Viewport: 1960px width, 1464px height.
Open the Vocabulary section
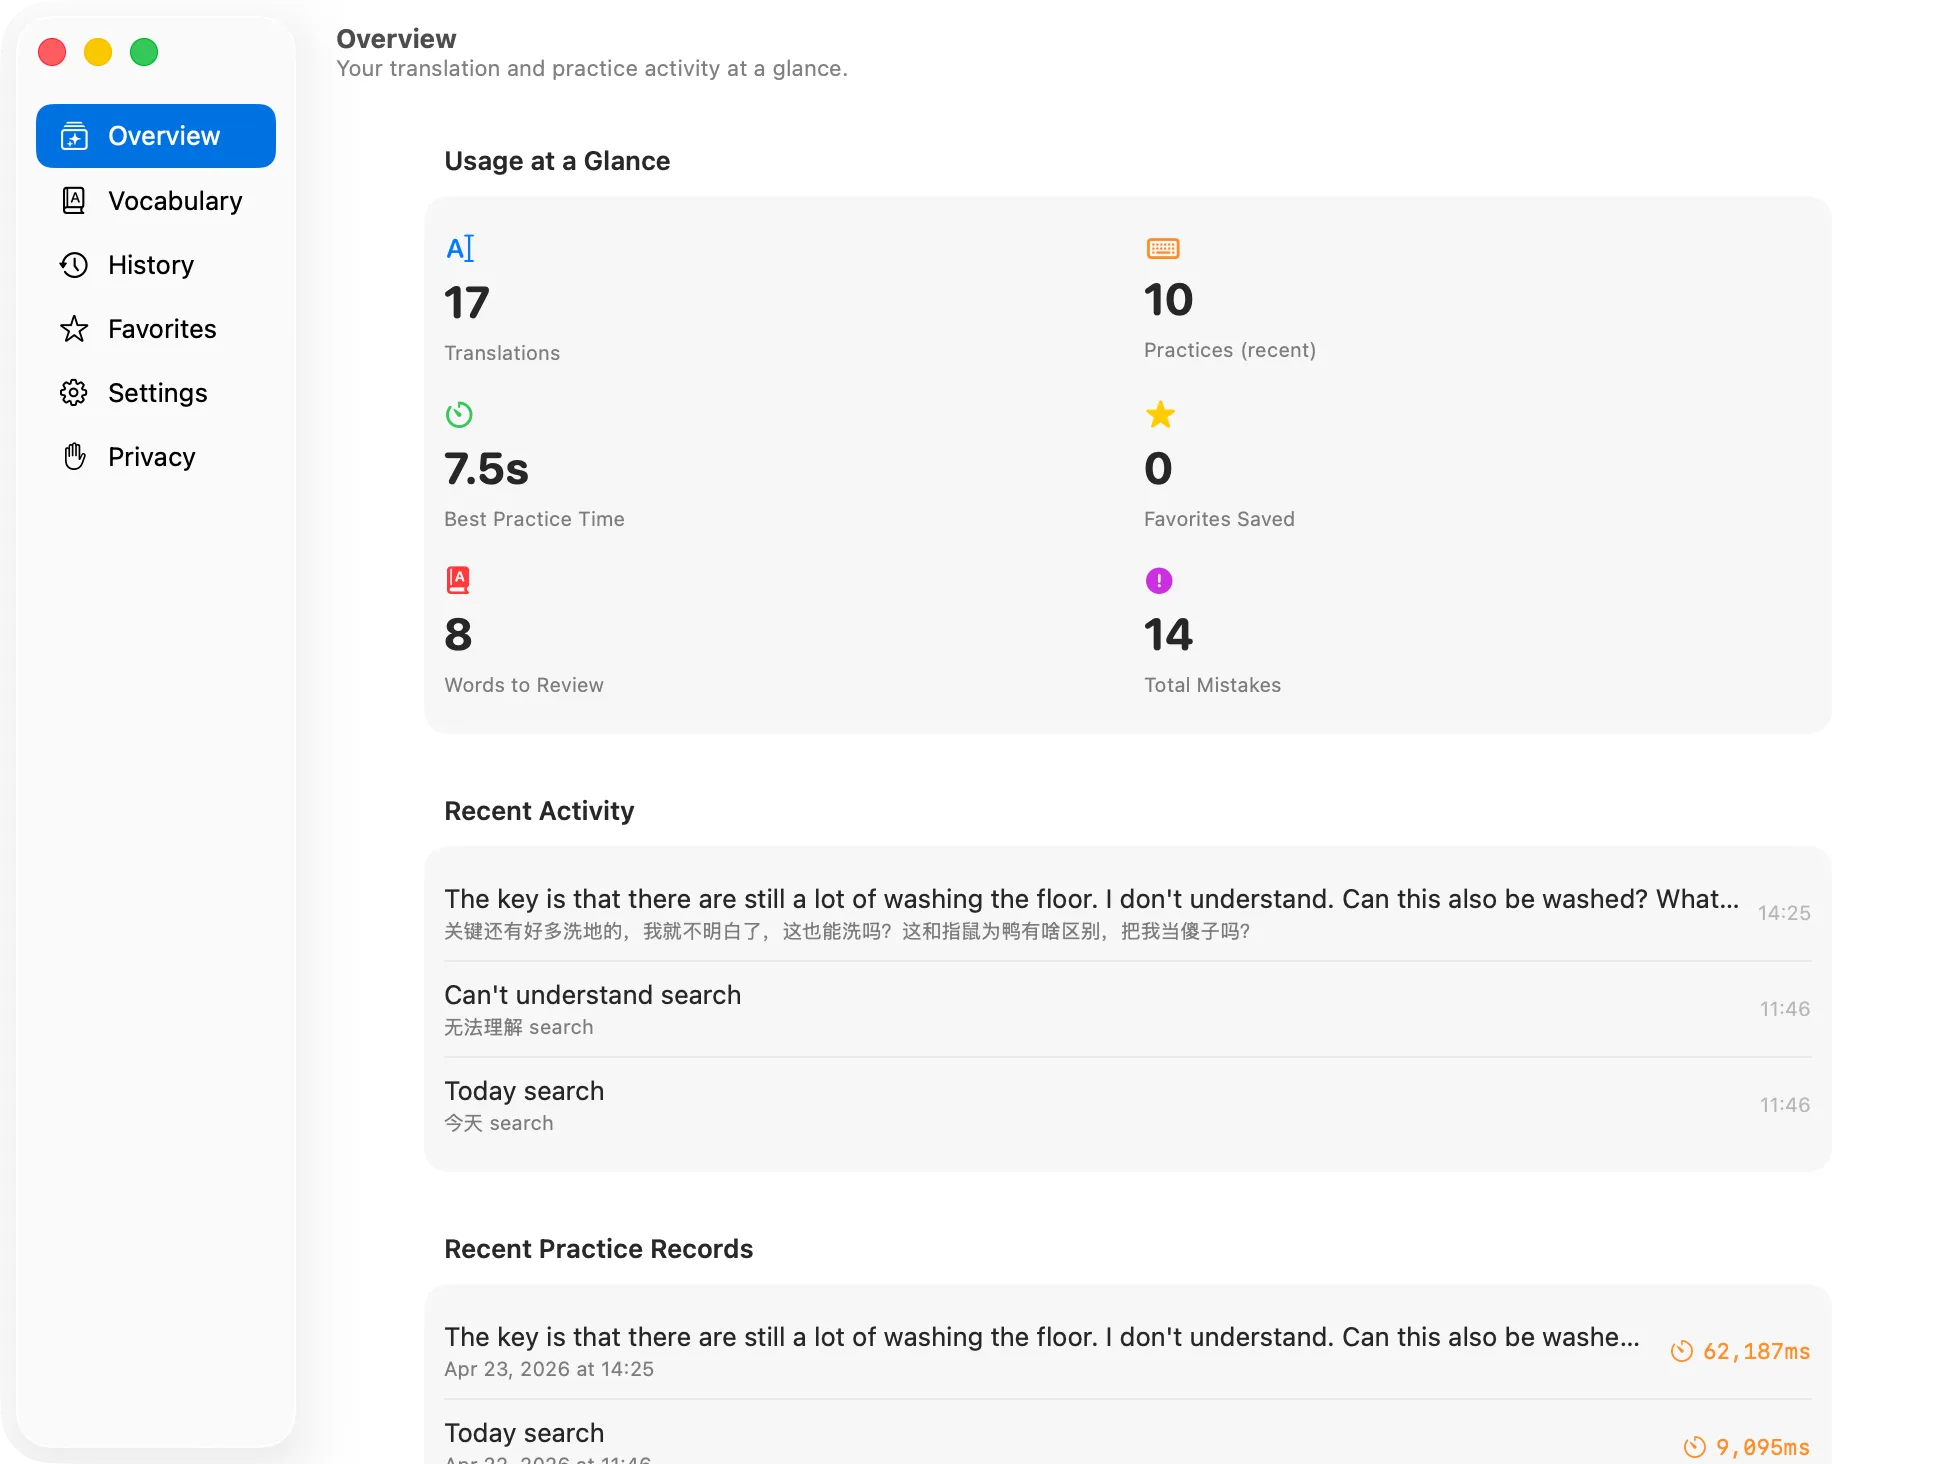(x=156, y=200)
